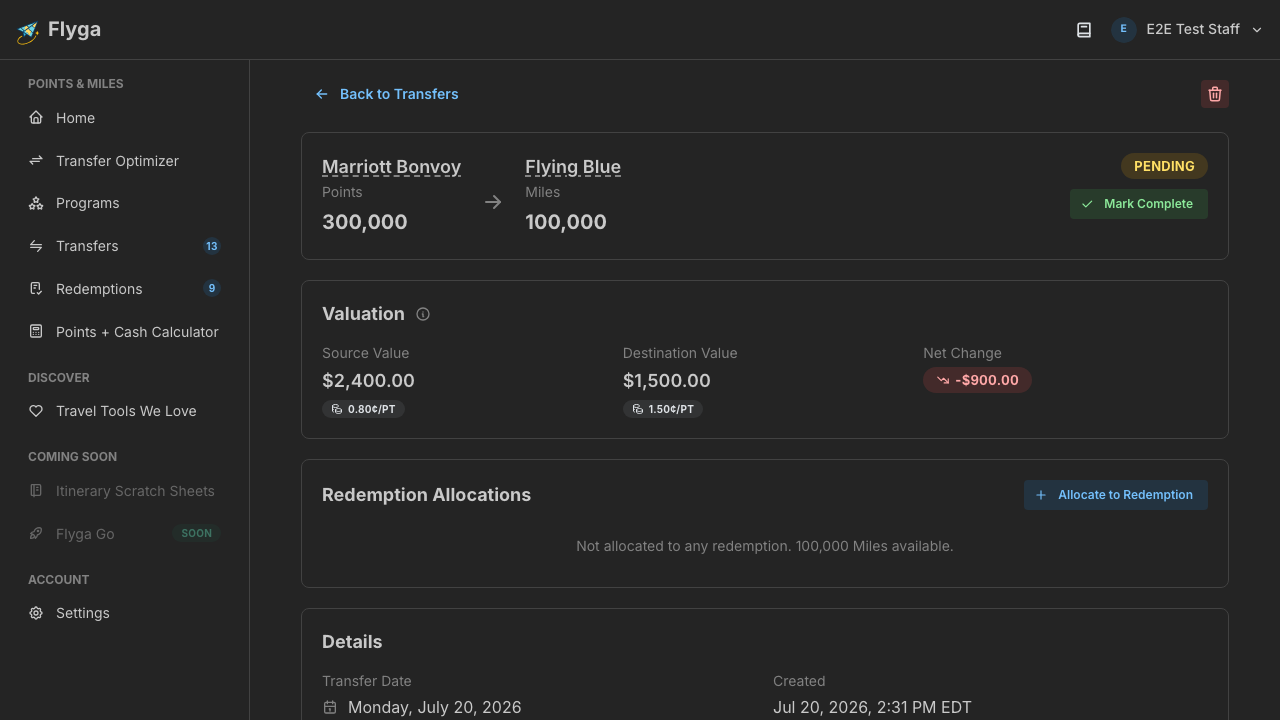The width and height of the screenshot is (1280, 720).
Task: Click the arrow between source and destination programs
Action: point(493,202)
